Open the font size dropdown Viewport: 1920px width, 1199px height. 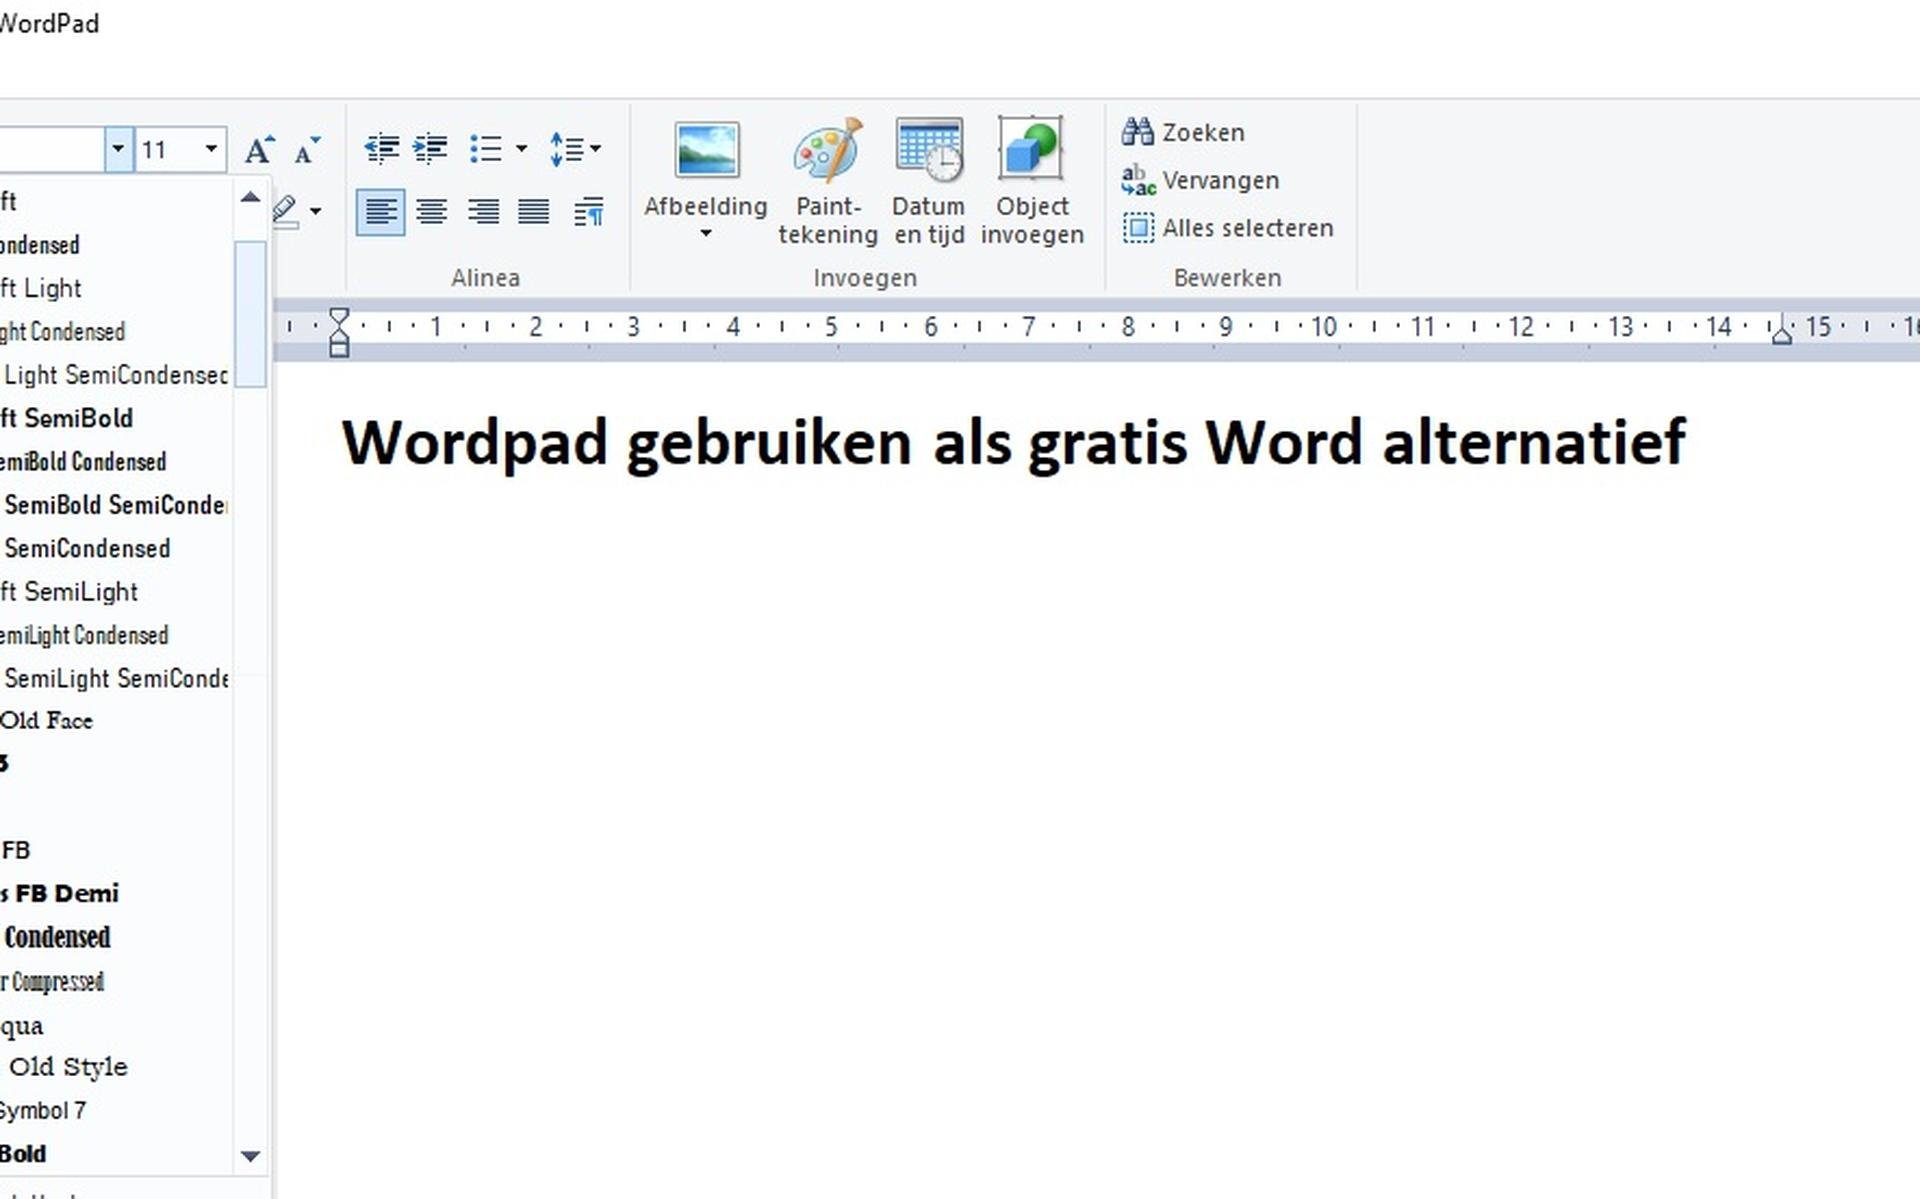click(x=211, y=149)
